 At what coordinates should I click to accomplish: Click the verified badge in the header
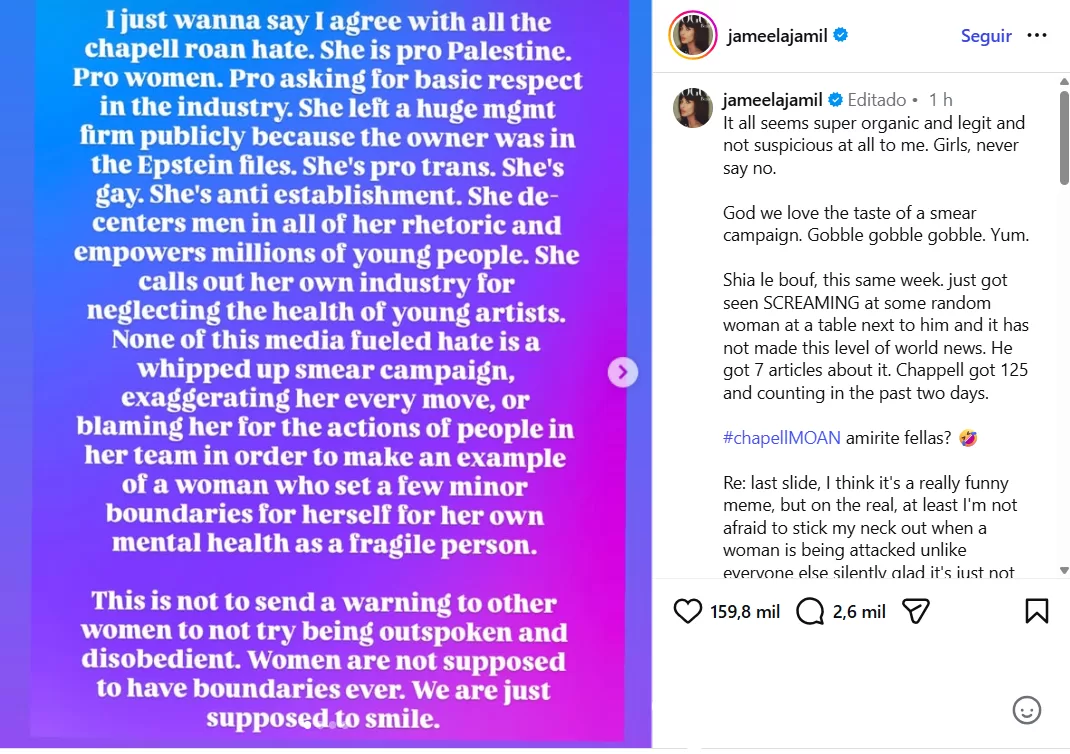tap(841, 36)
